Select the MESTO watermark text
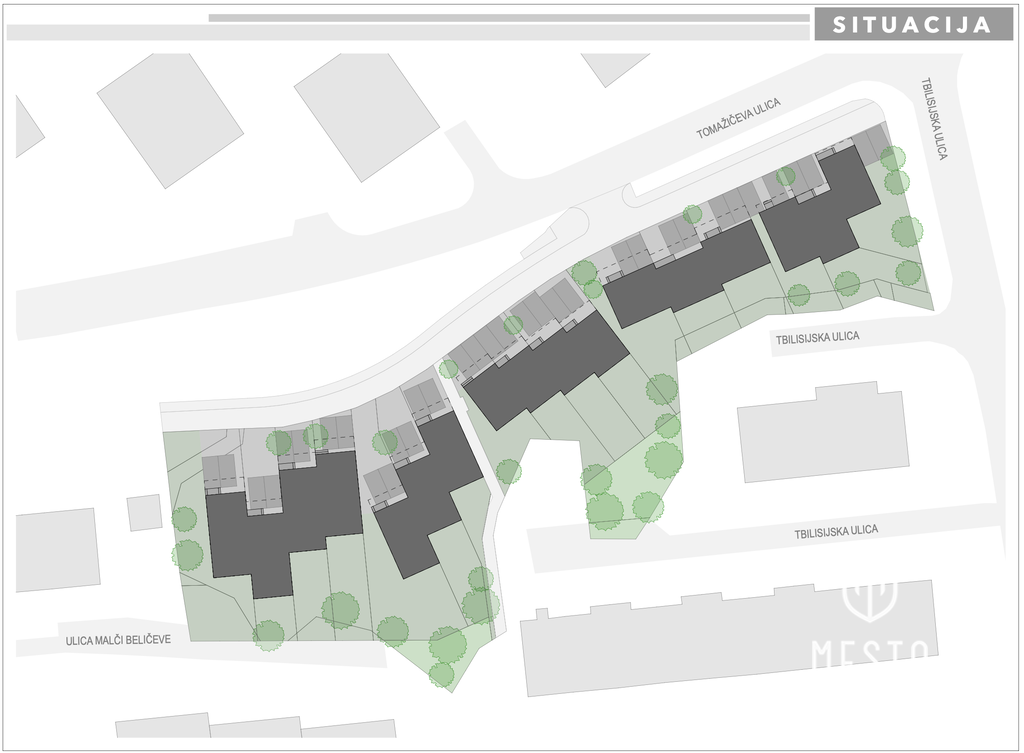This screenshot has width=1024, height=753. point(870,653)
